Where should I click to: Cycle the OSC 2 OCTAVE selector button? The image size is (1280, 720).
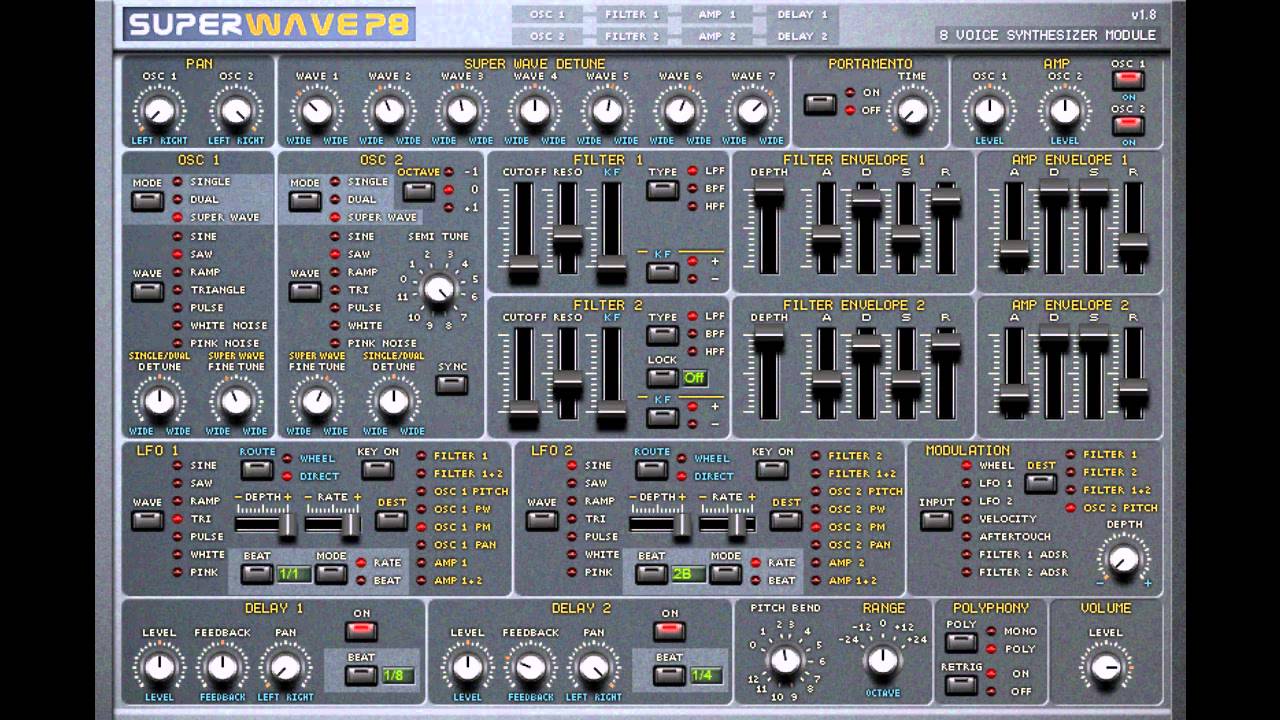pos(419,191)
